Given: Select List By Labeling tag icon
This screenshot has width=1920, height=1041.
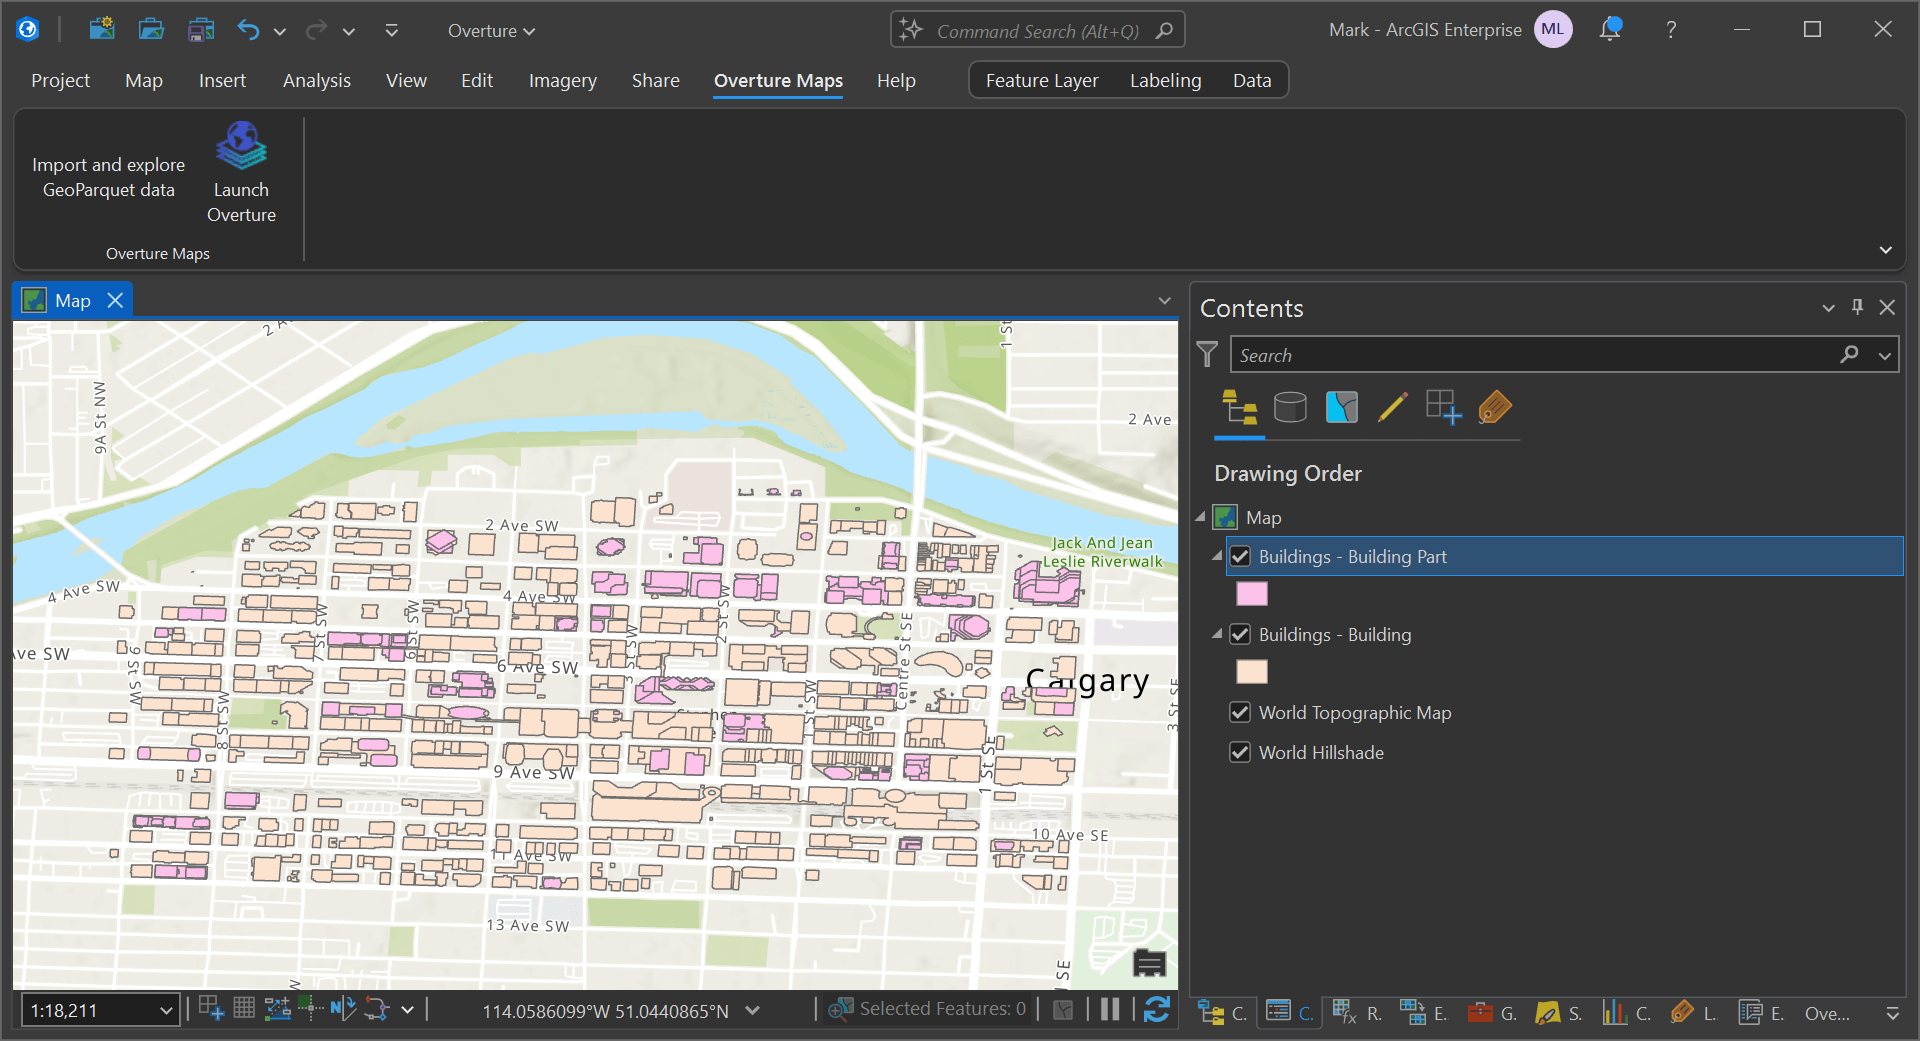Looking at the screenshot, I should click(x=1494, y=408).
